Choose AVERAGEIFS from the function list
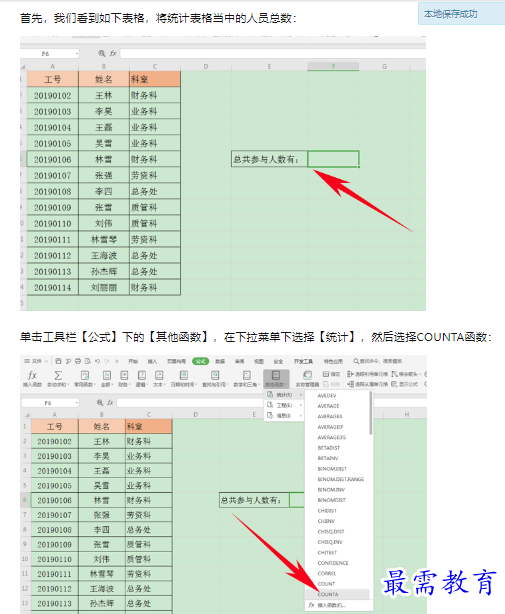 point(332,437)
